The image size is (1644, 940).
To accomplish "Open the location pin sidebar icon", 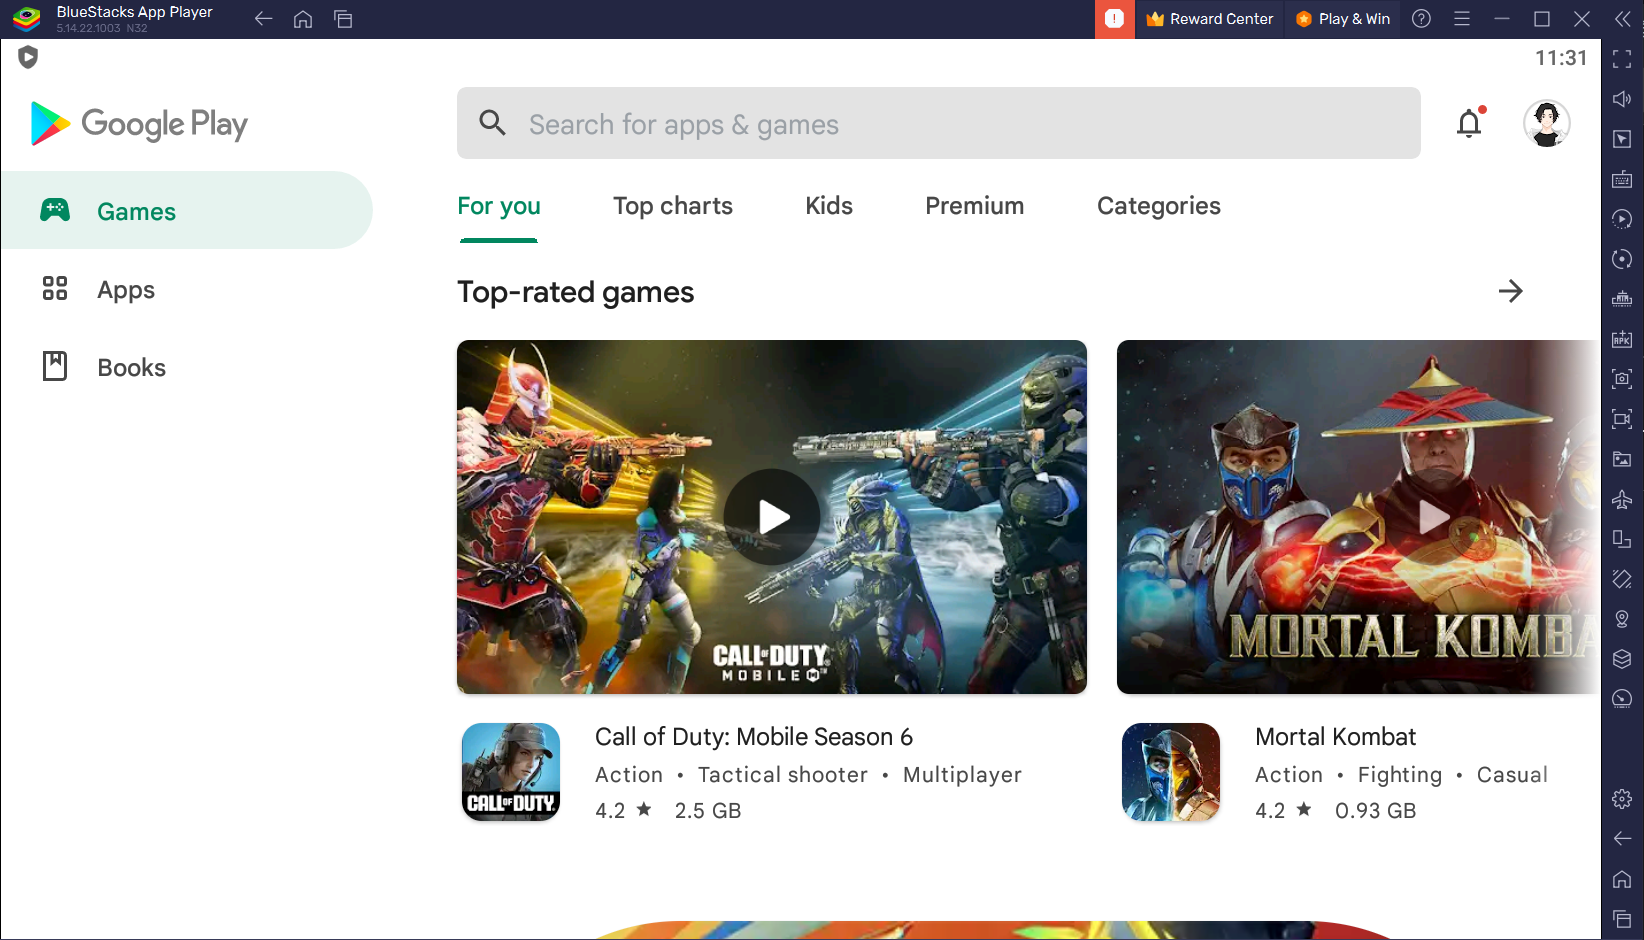I will pyautogui.click(x=1622, y=619).
